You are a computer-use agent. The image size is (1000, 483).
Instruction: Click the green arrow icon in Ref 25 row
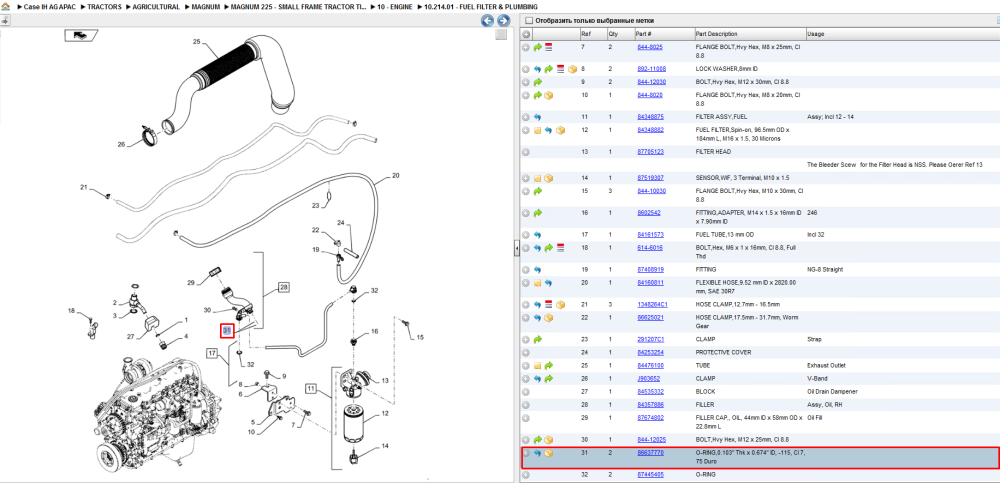pos(548,366)
